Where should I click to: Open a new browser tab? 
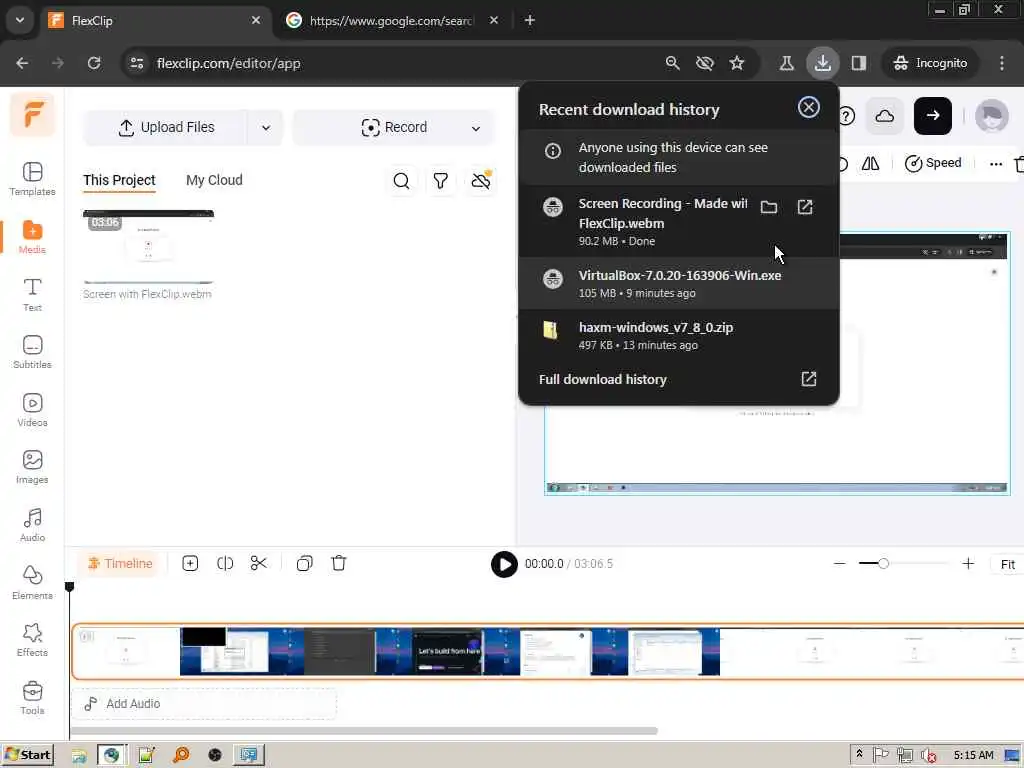pyautogui.click(x=530, y=21)
